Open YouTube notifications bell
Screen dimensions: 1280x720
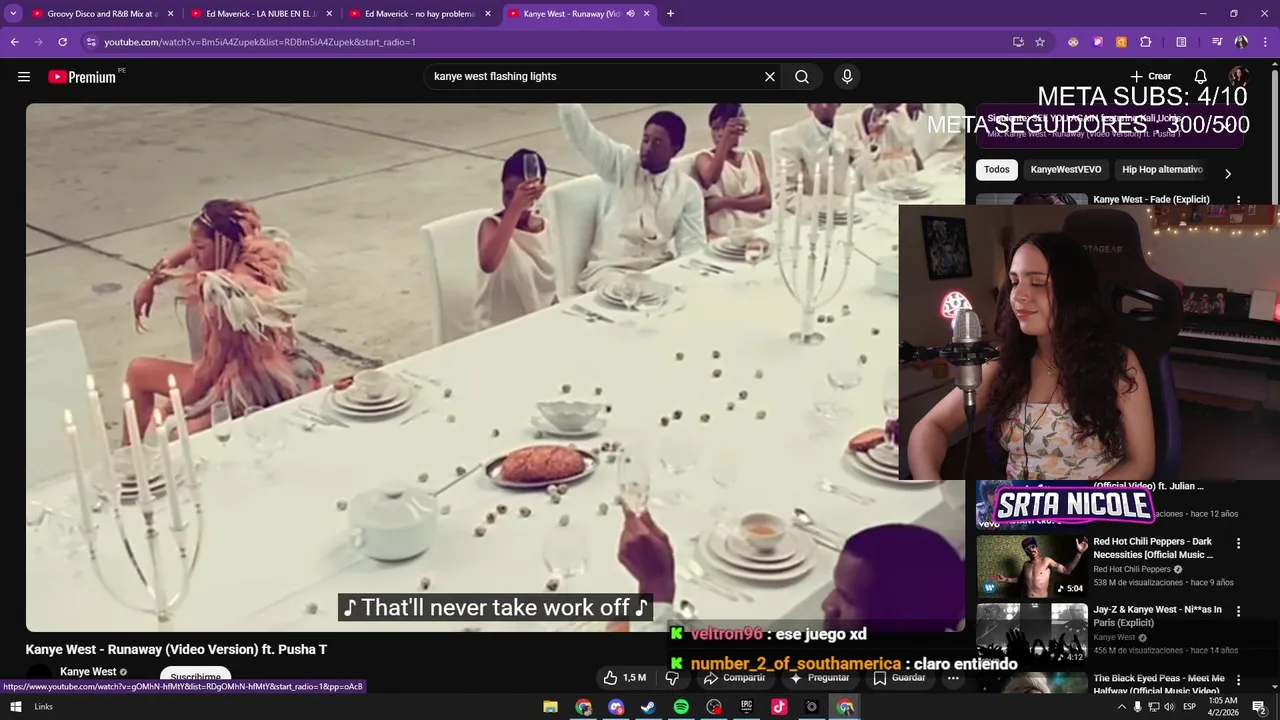[1201, 77]
